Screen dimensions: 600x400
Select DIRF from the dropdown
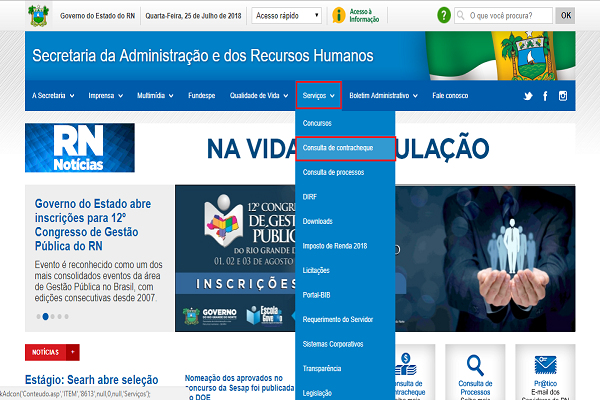(345, 197)
